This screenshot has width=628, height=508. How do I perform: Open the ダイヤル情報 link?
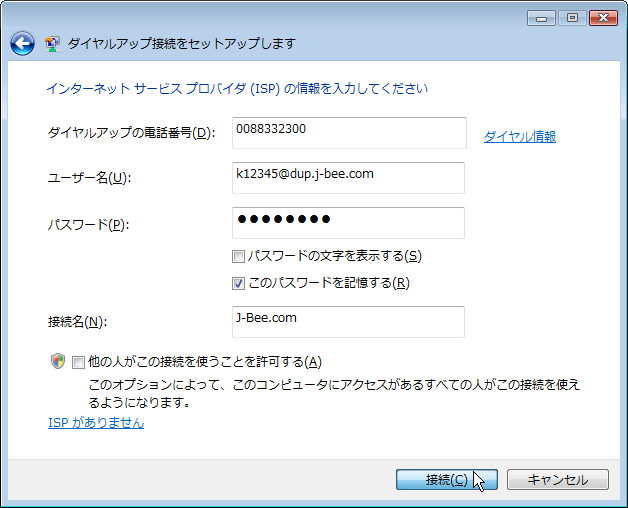coord(520,137)
